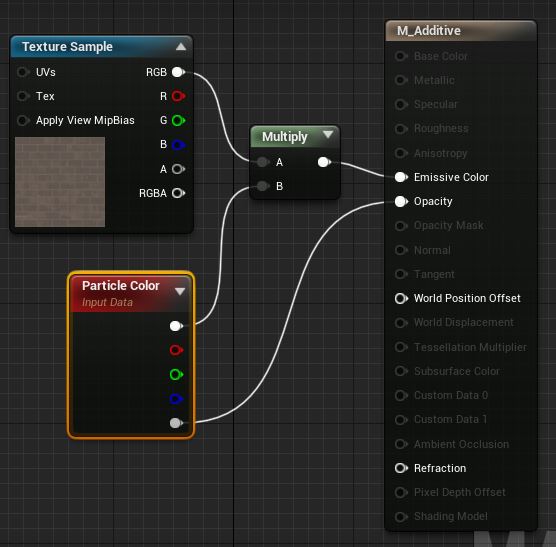Click the 'Emissive Color' label

(451, 177)
